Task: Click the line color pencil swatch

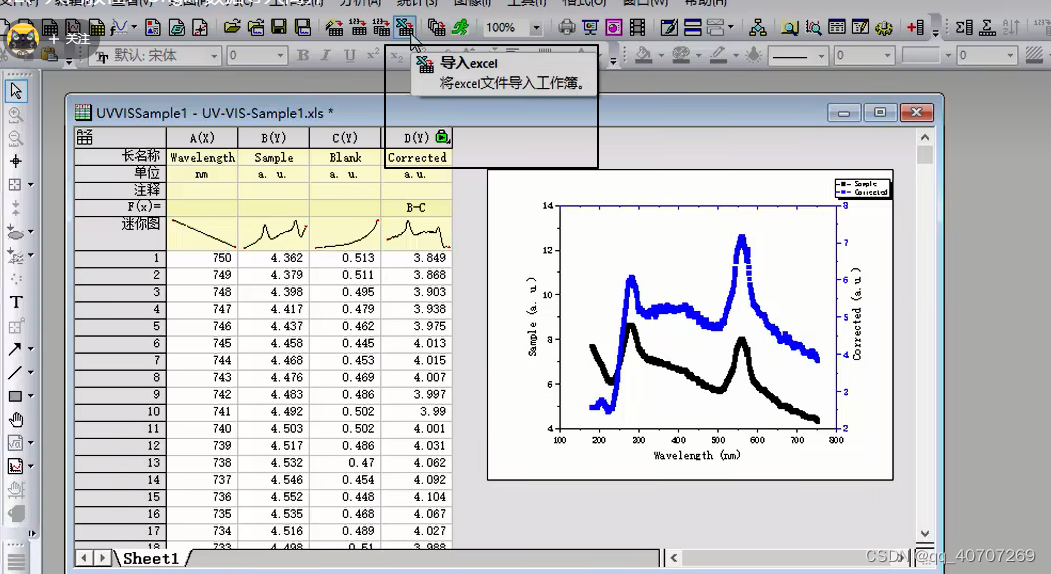Action: tap(719, 56)
